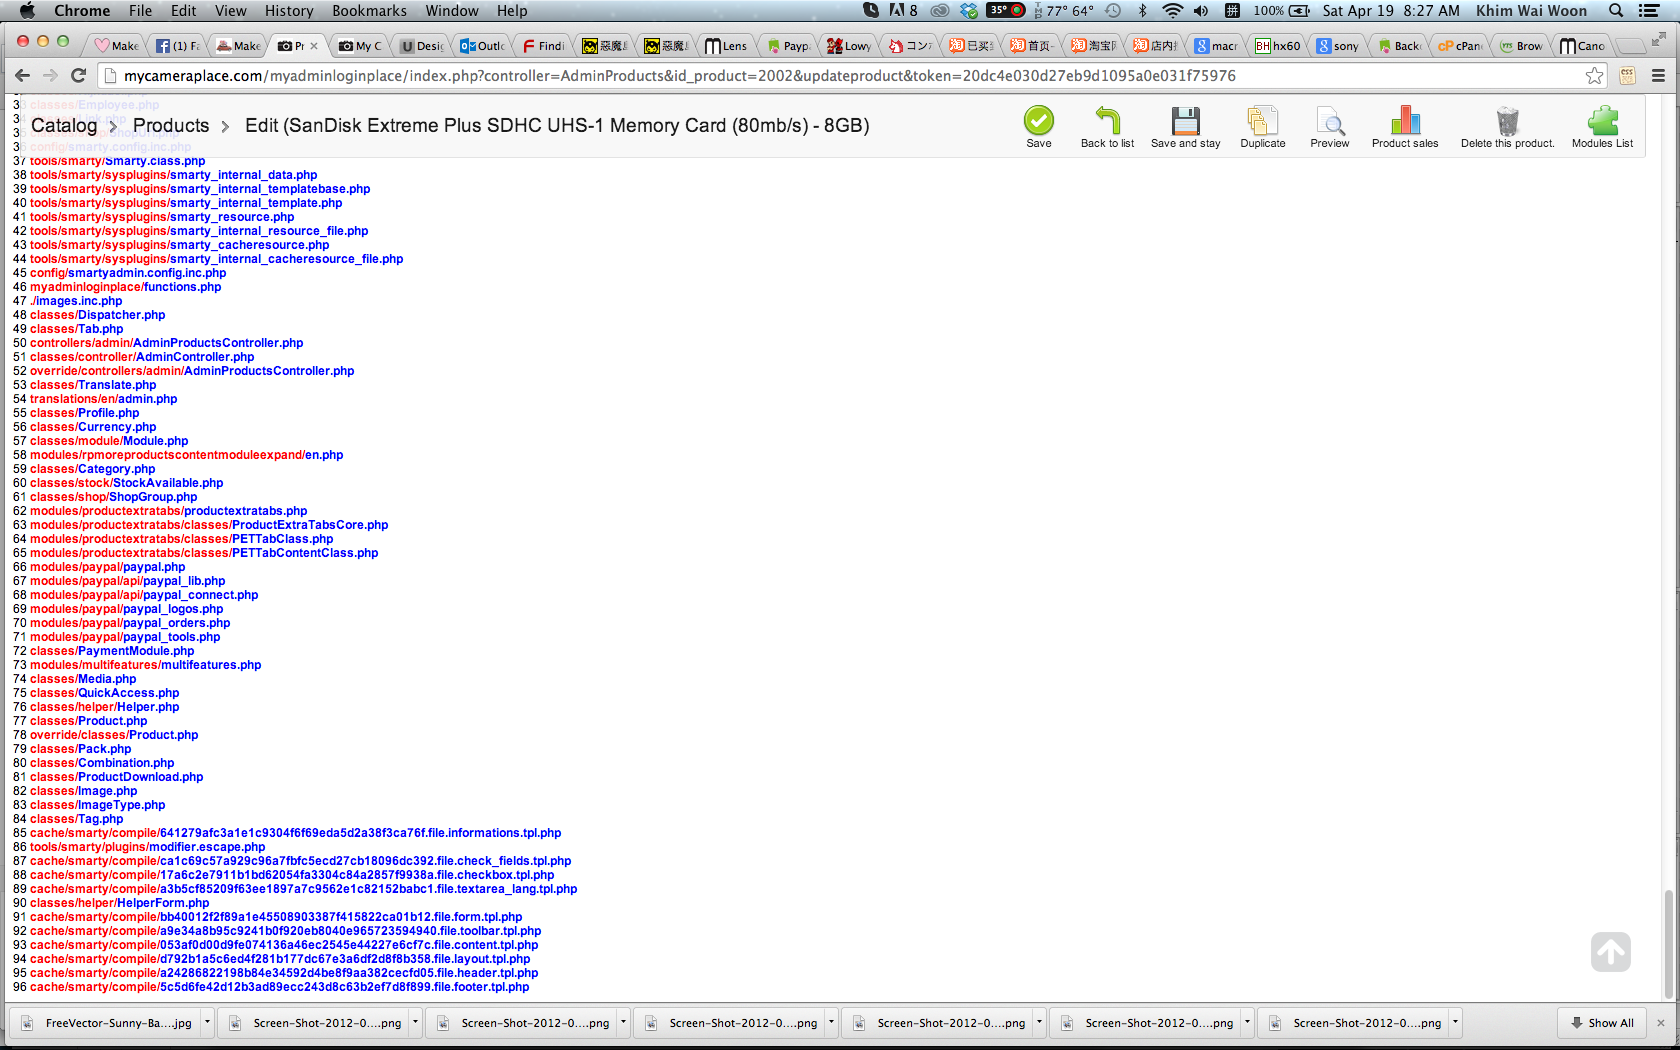
Task: Click the Wi-Fi status icon
Action: tap(1172, 11)
